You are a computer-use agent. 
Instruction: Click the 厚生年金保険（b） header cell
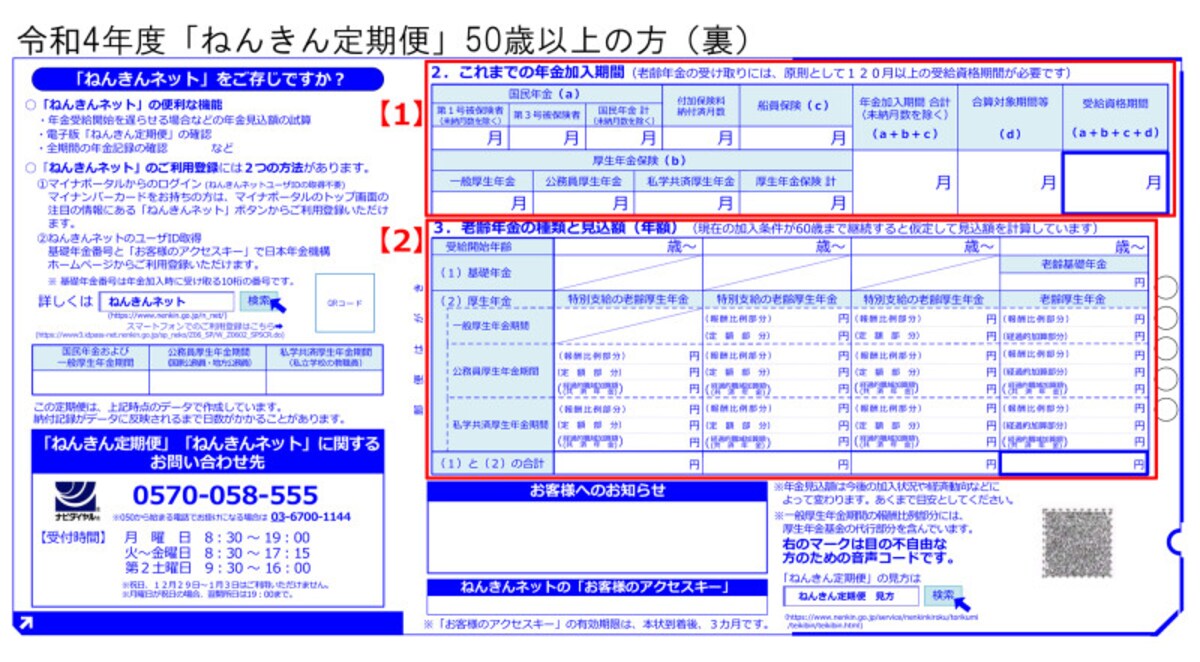coord(642,160)
